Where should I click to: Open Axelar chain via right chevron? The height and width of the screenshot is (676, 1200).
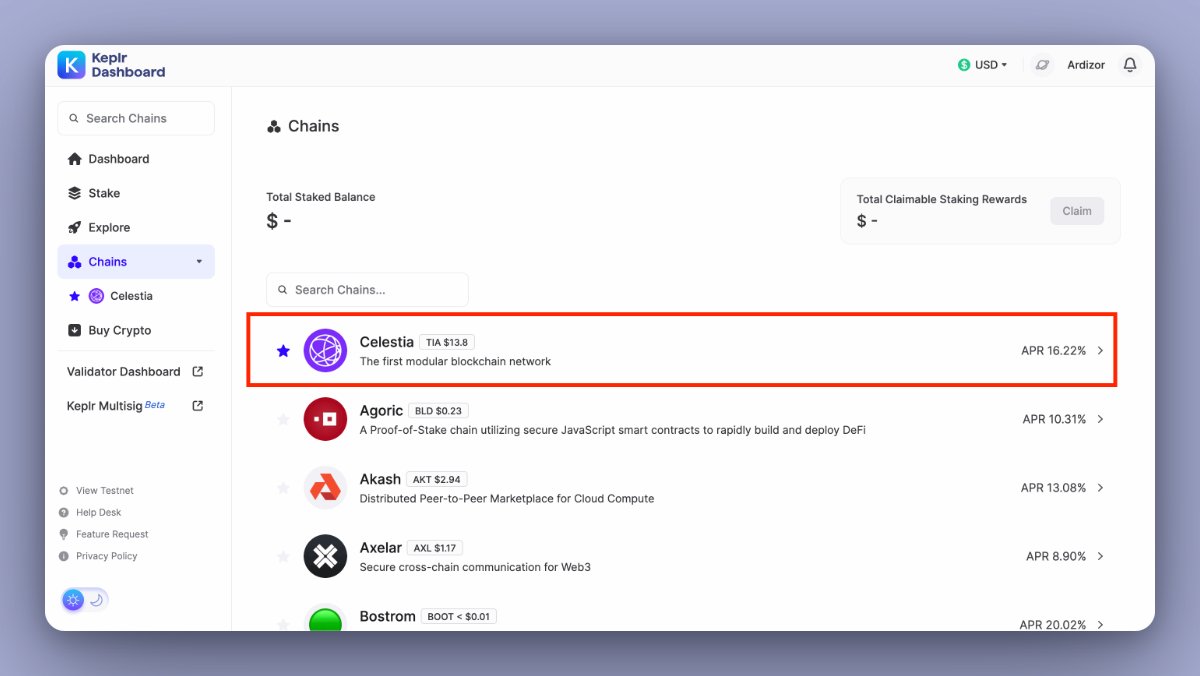coord(1100,556)
